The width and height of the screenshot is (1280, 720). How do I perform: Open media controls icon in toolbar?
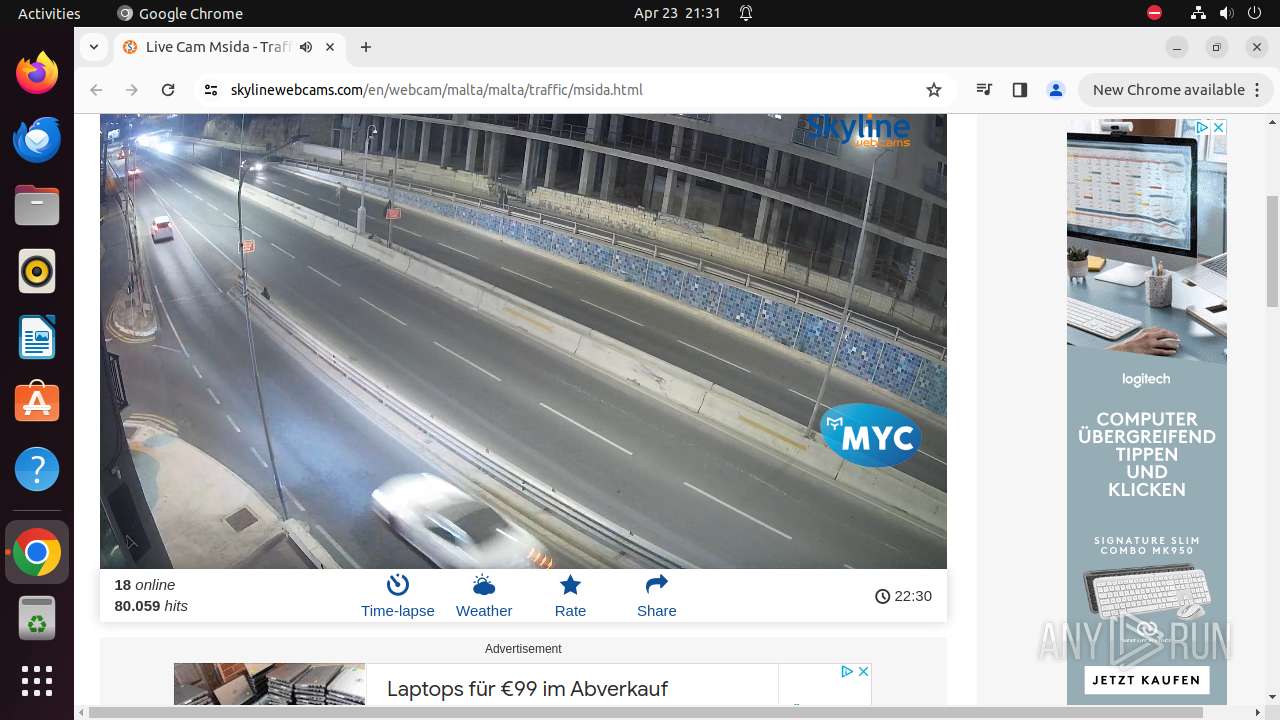coord(984,90)
